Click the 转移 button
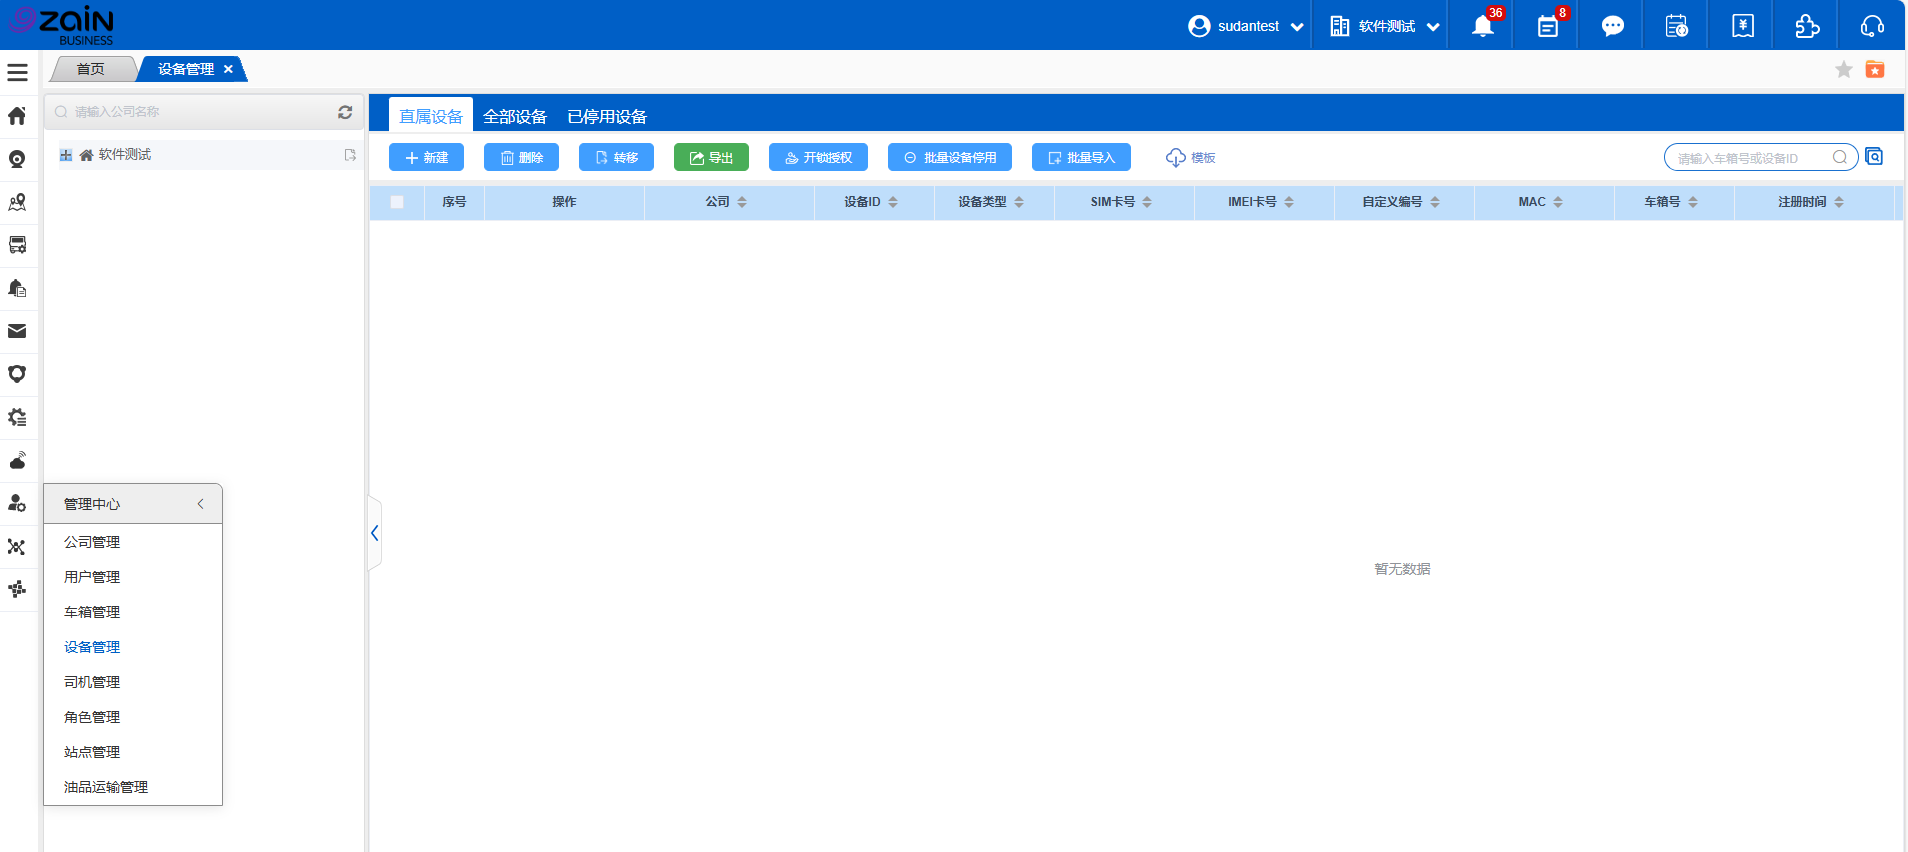1908x852 pixels. (x=616, y=158)
